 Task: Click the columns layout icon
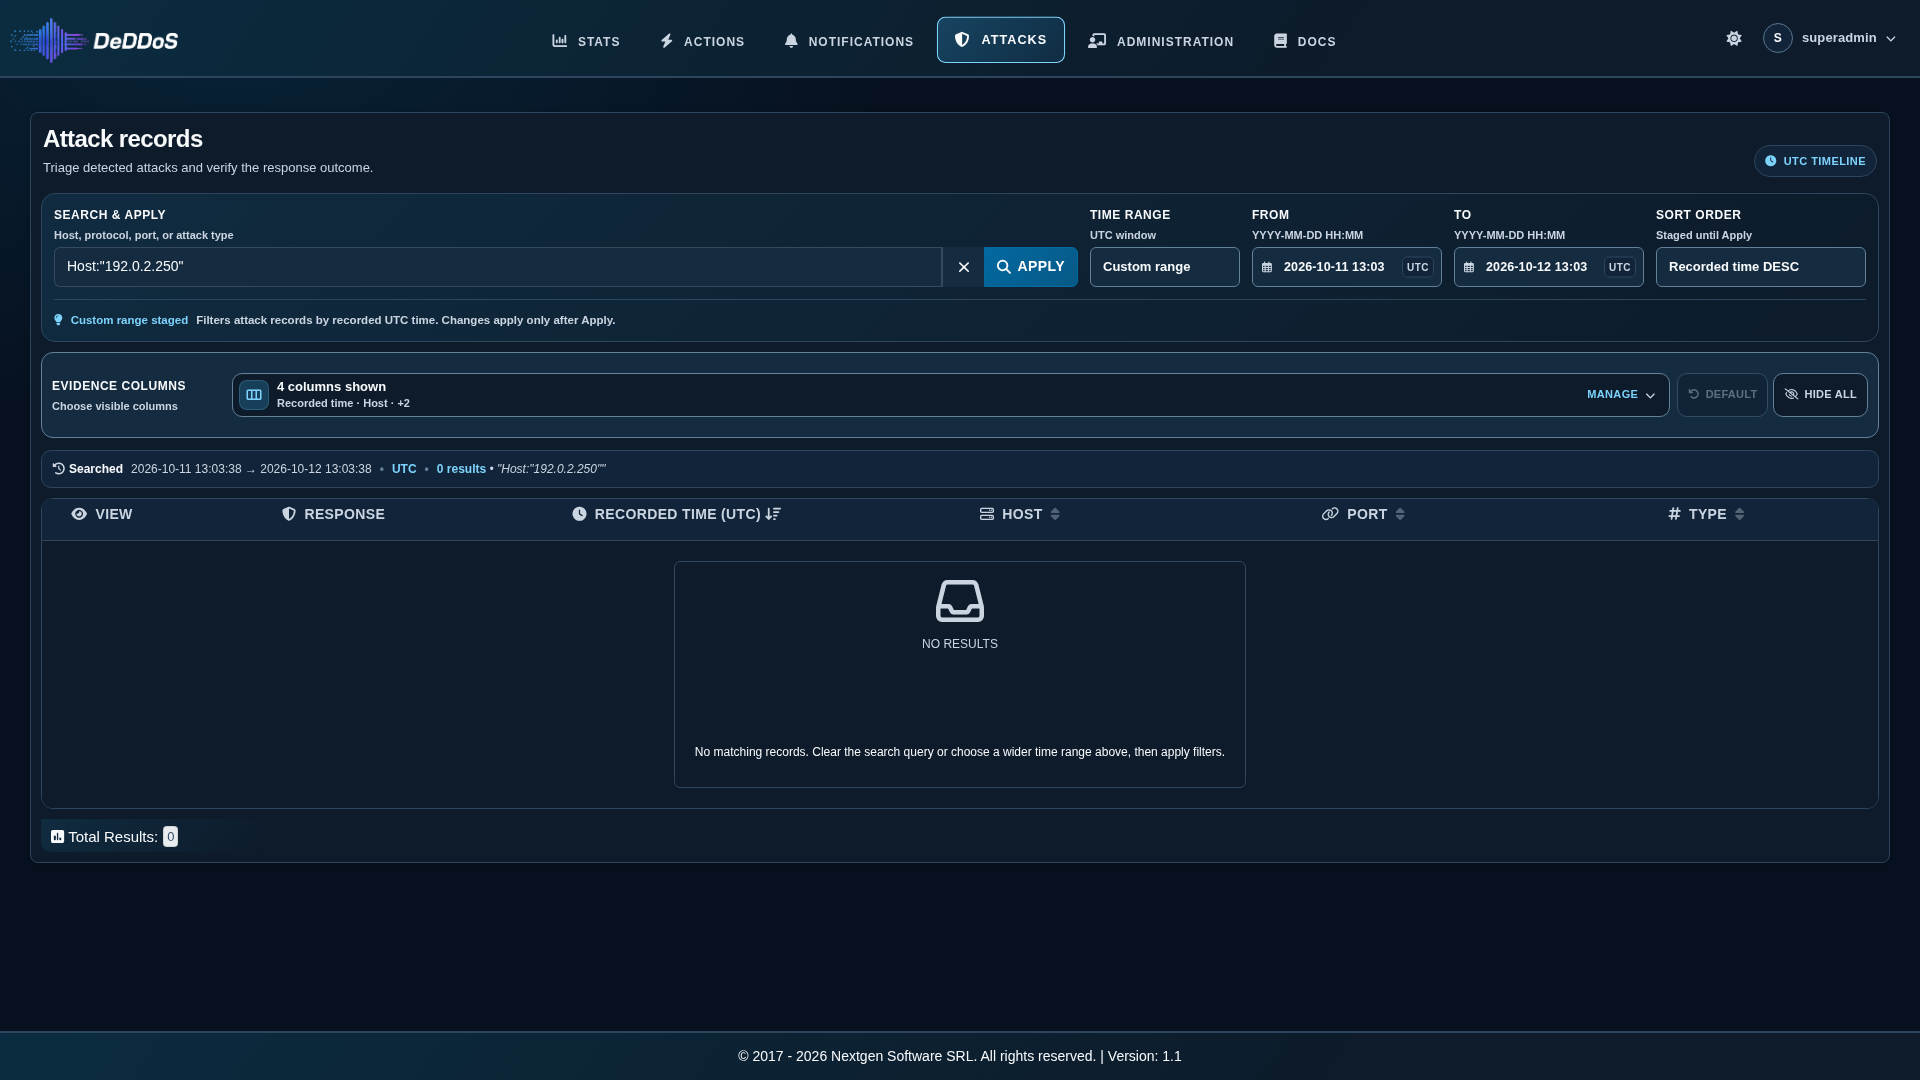(254, 395)
